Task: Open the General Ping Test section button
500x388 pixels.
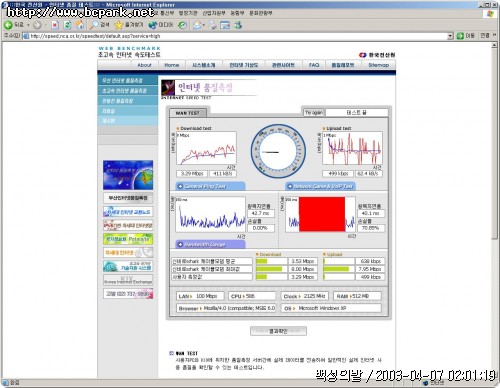Action: tap(211, 186)
